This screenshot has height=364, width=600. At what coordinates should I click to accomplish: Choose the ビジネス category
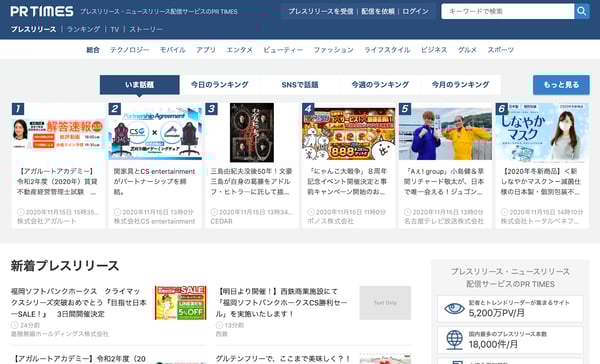point(434,50)
